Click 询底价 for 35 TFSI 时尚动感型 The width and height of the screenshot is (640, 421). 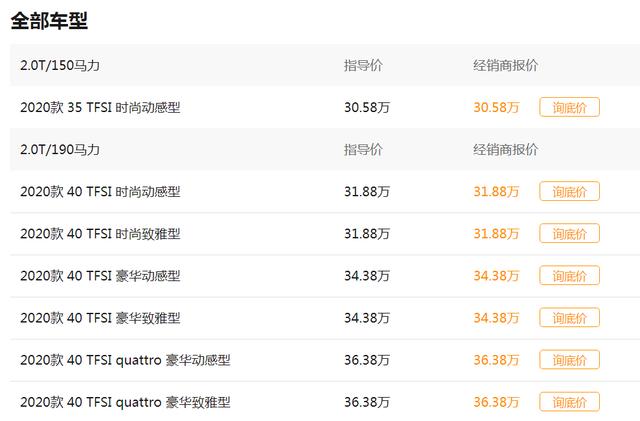[x=569, y=107]
